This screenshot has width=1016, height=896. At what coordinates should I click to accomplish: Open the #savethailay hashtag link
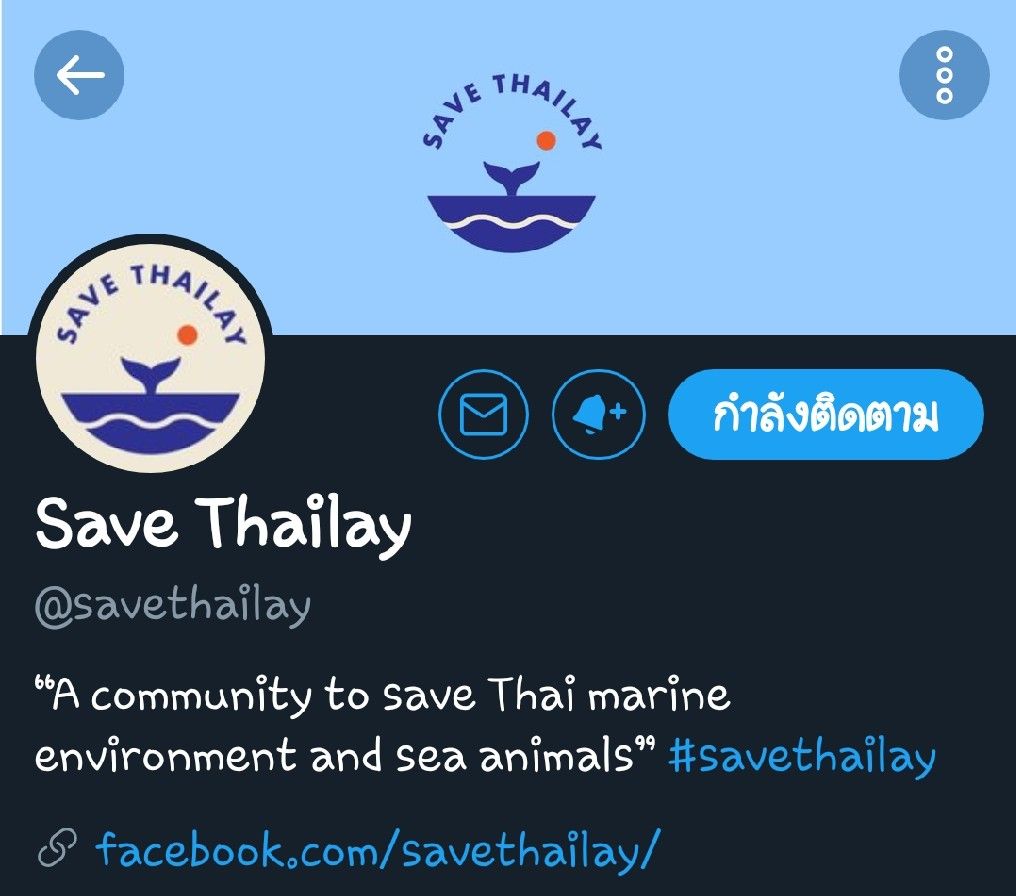pos(802,757)
